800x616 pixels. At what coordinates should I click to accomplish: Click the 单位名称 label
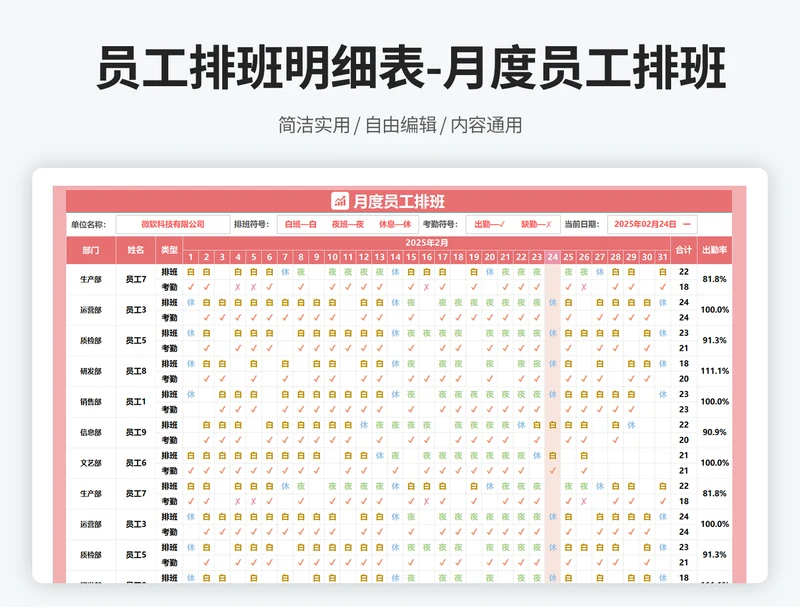pyautogui.click(x=88, y=224)
